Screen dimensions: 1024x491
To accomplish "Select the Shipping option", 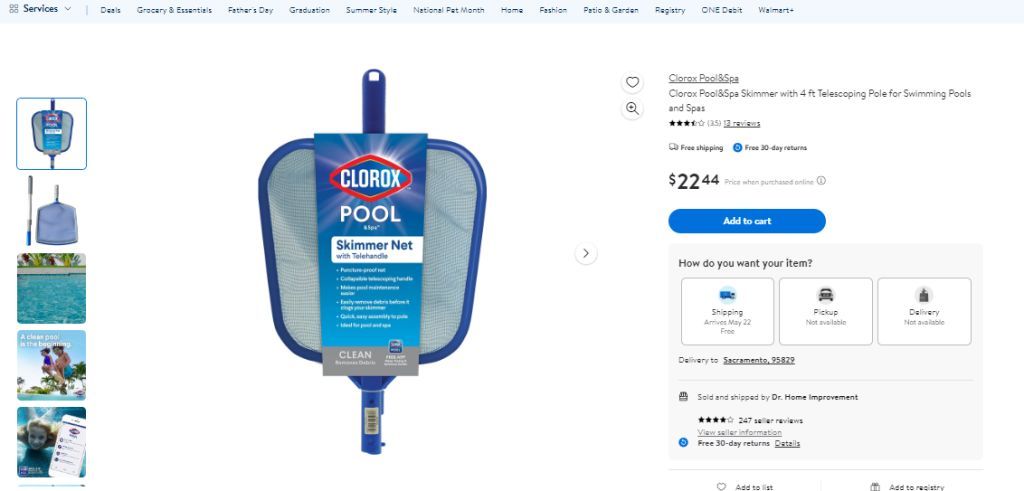I will pos(728,311).
